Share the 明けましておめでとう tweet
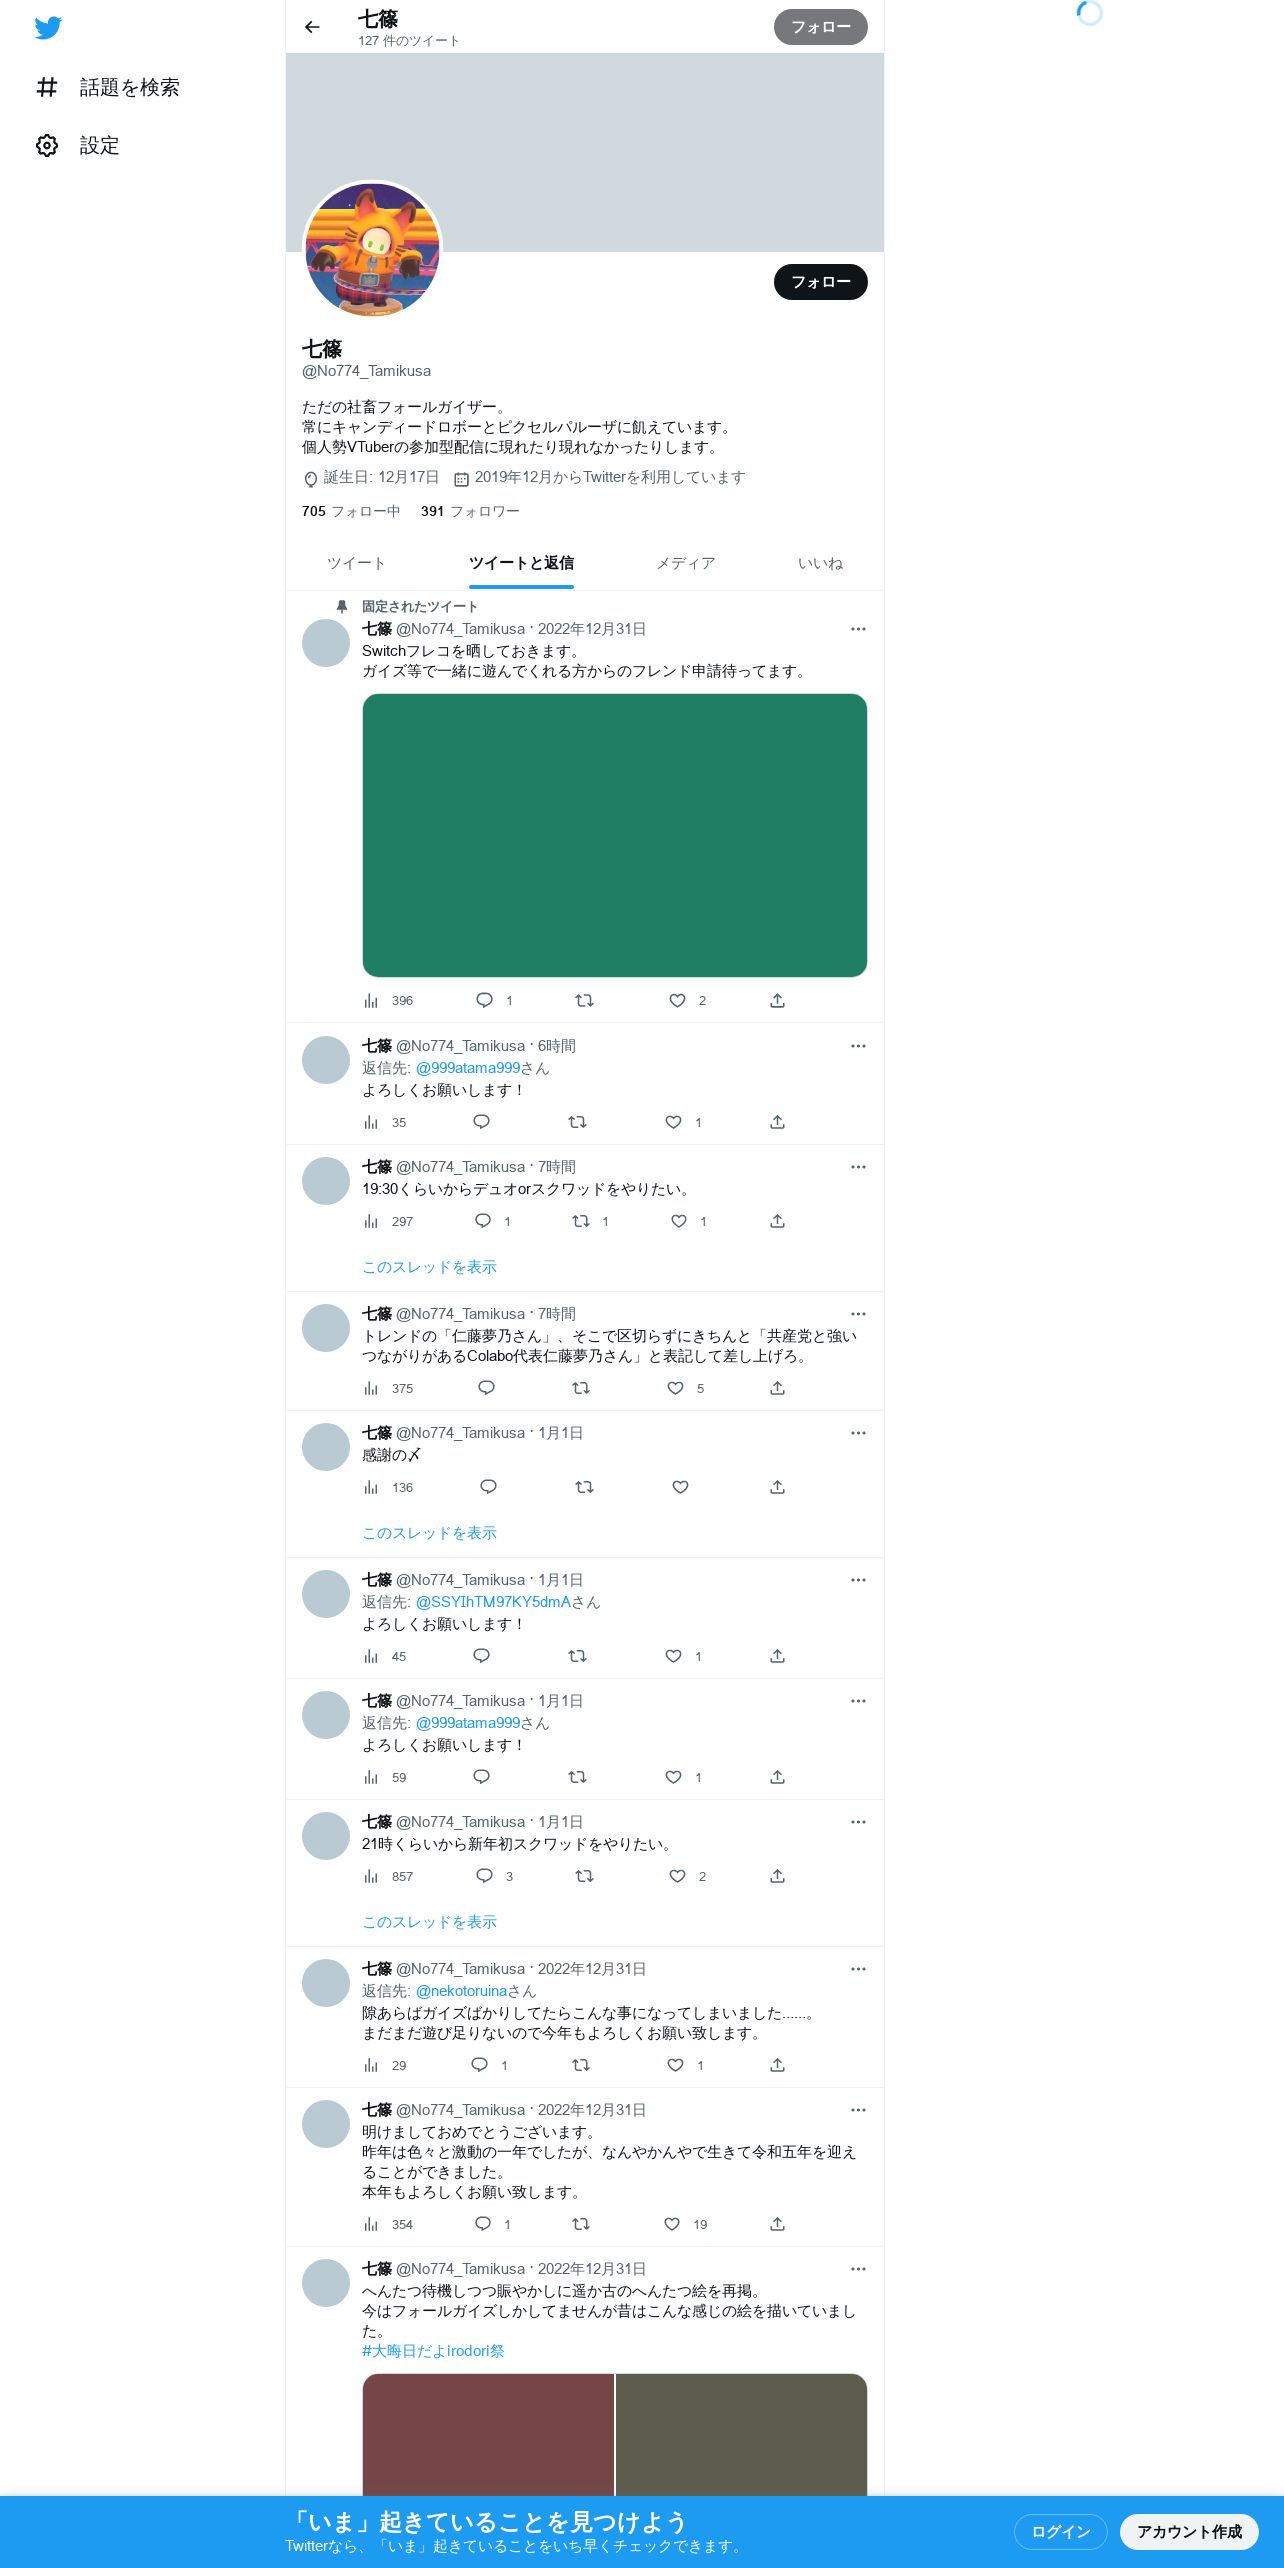The width and height of the screenshot is (1284, 2568). click(777, 2224)
